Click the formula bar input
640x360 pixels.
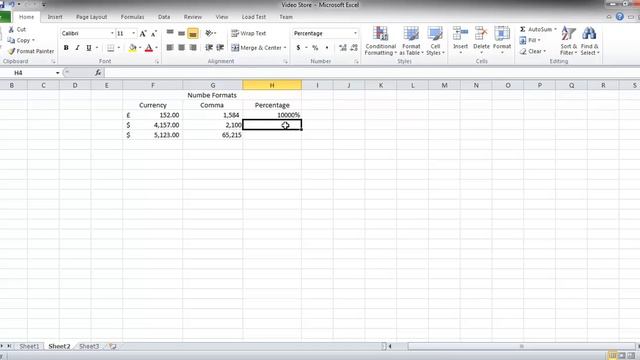[x=371, y=73]
